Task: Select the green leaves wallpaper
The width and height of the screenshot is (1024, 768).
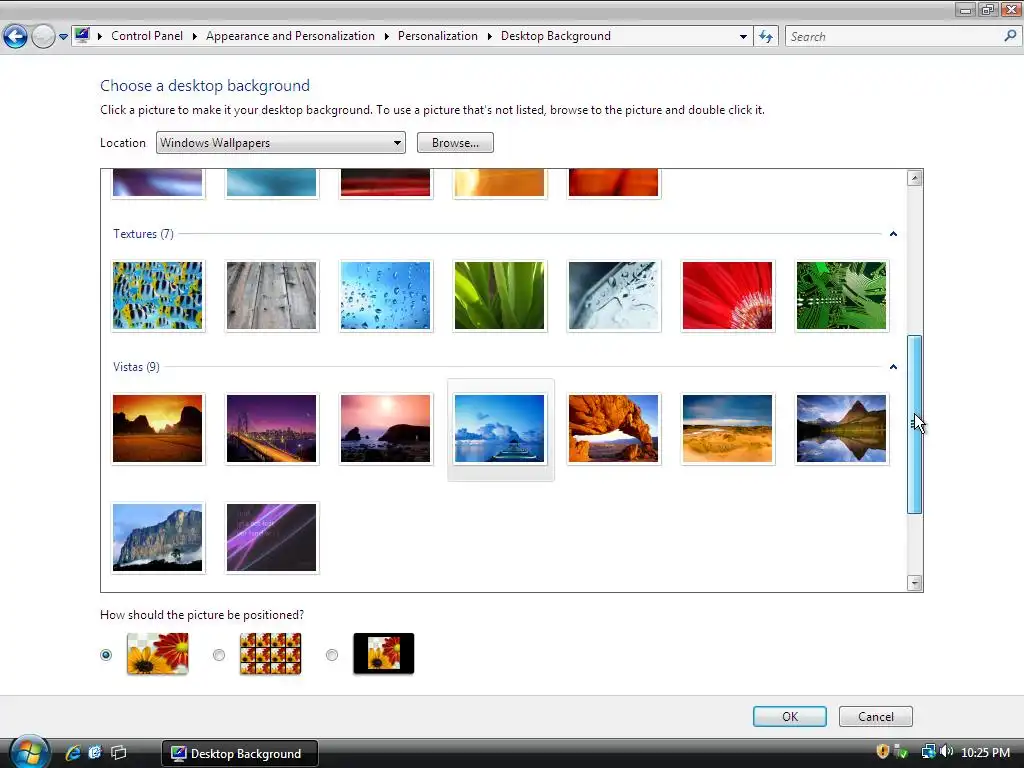Action: tap(500, 296)
